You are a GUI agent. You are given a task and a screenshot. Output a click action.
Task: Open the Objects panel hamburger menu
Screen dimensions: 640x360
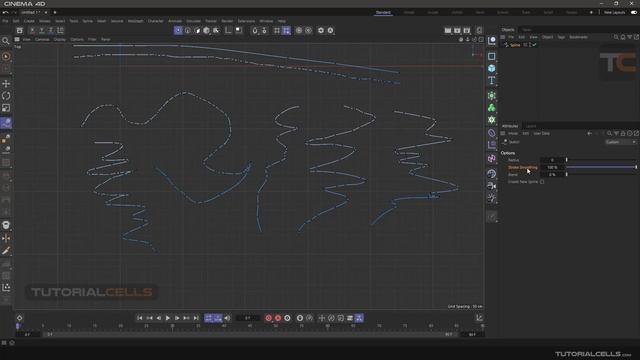click(x=503, y=37)
